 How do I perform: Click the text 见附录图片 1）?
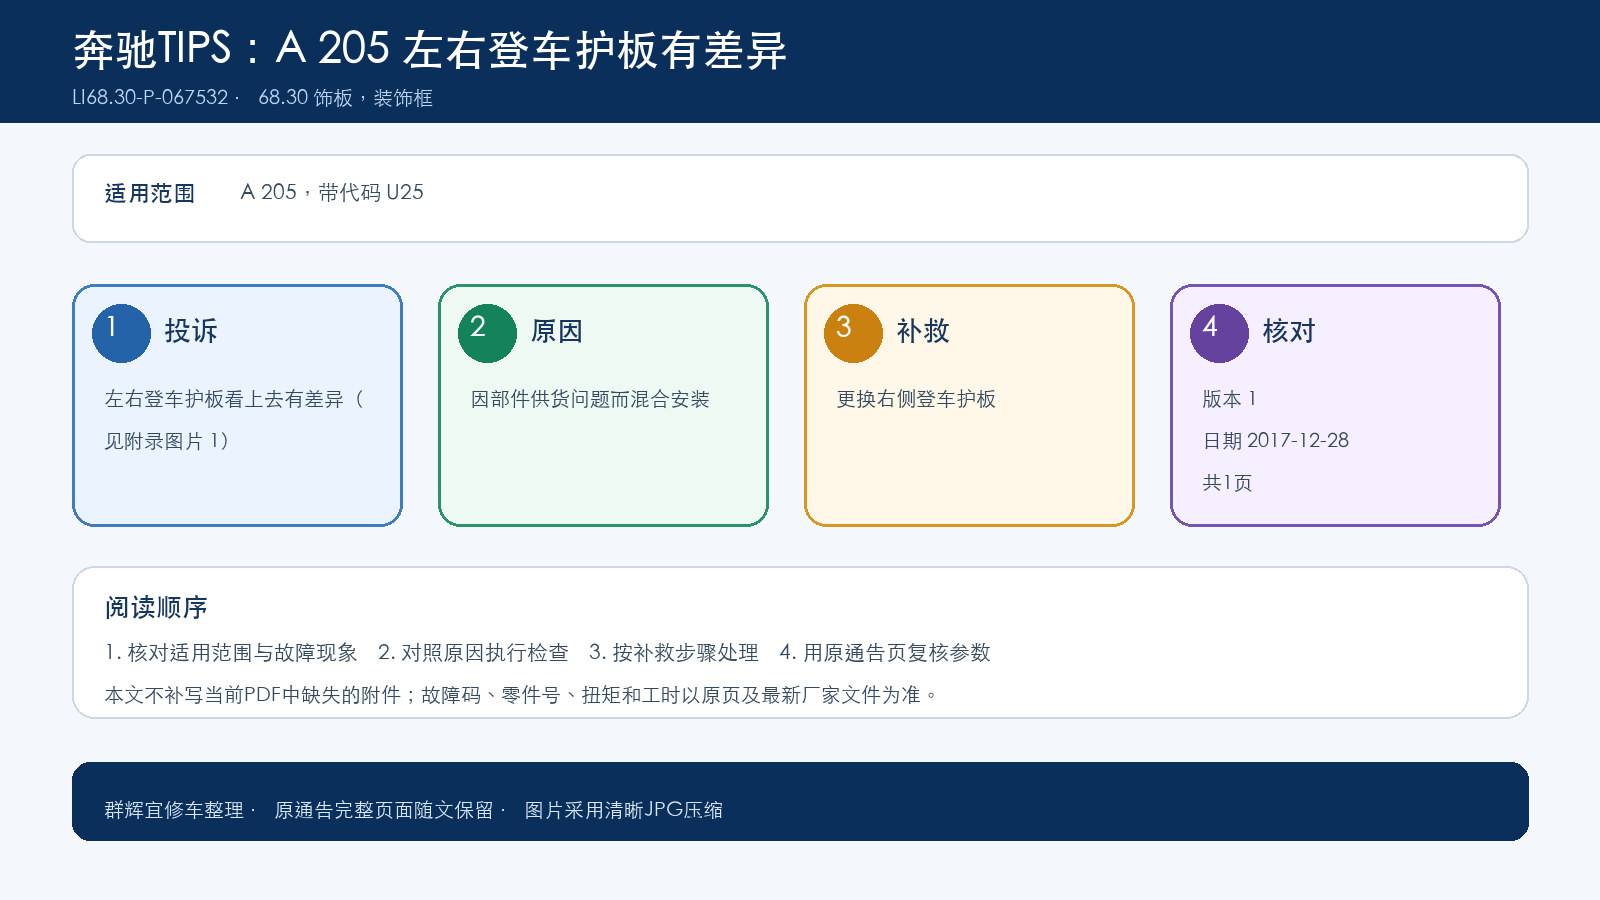click(167, 441)
